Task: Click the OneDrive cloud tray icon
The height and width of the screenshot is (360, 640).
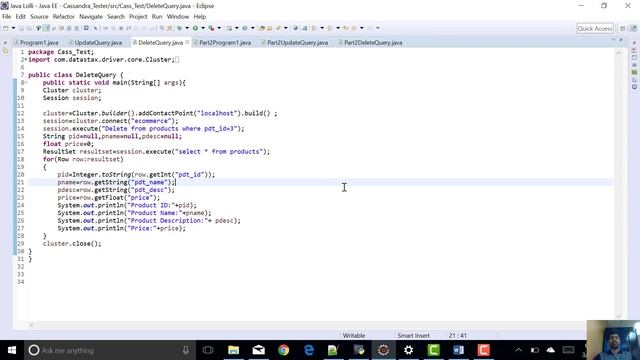Action: click(x=551, y=350)
